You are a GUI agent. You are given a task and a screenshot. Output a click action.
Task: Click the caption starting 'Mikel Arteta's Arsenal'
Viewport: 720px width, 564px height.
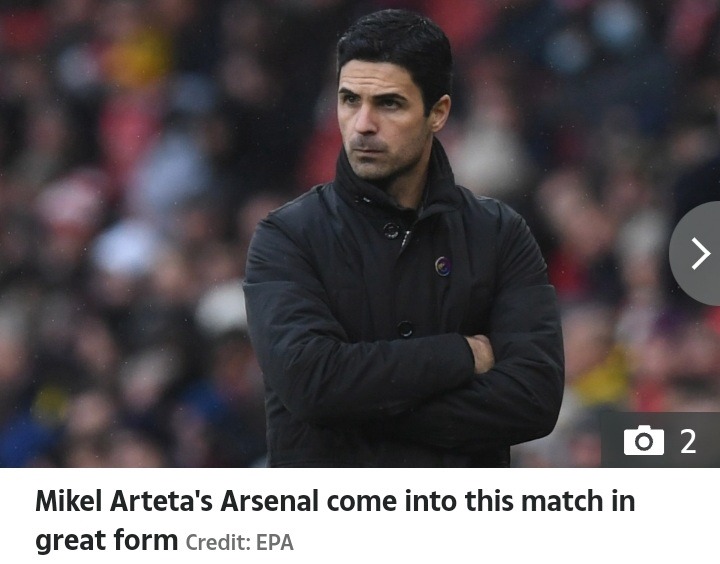click(x=335, y=520)
